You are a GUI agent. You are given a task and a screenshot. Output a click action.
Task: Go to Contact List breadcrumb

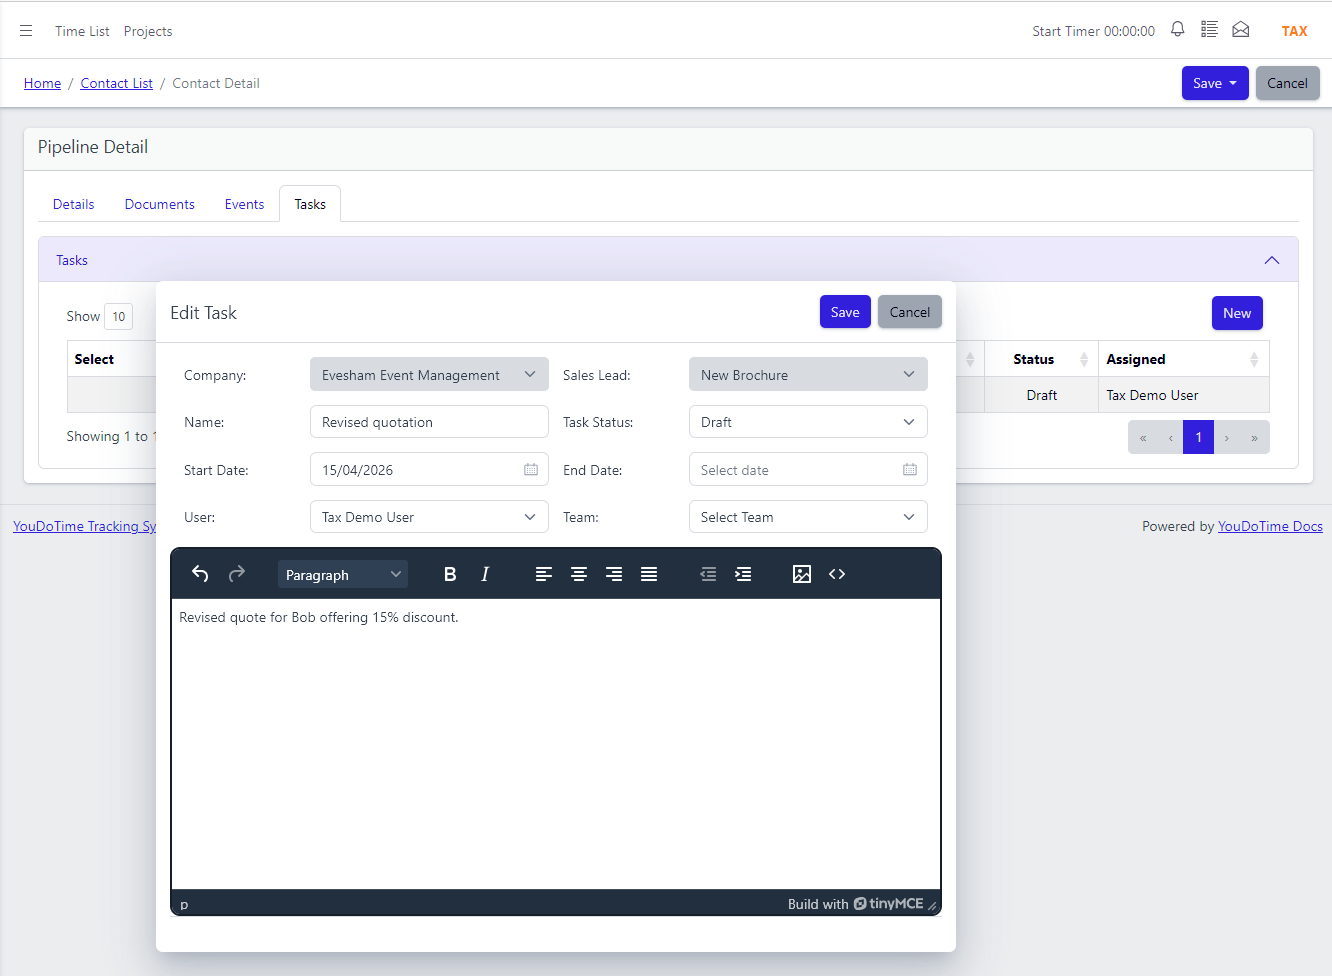pos(116,83)
